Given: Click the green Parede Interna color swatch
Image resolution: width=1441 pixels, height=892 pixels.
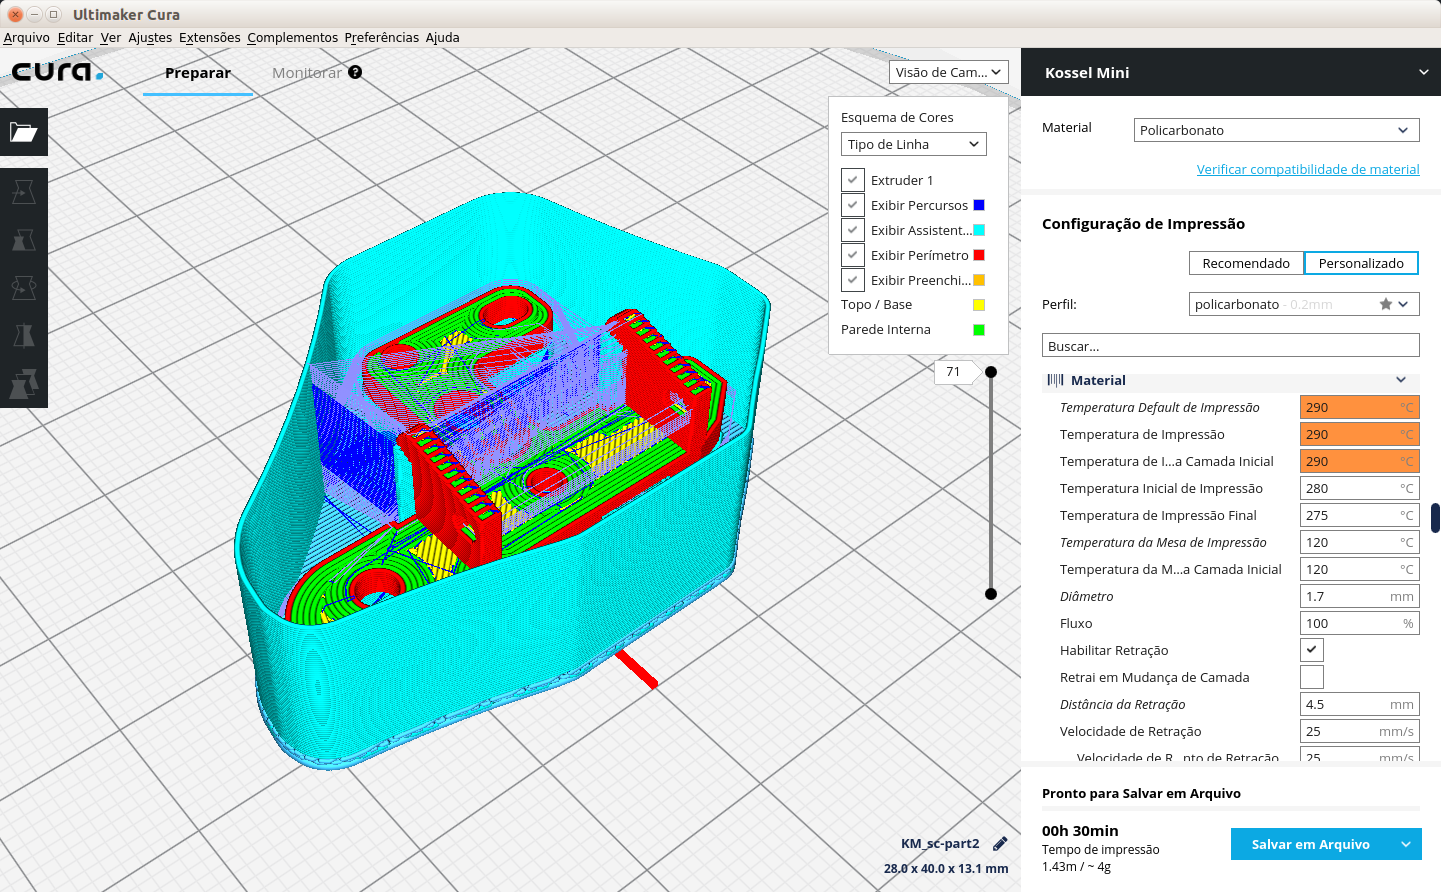Looking at the screenshot, I should (979, 330).
